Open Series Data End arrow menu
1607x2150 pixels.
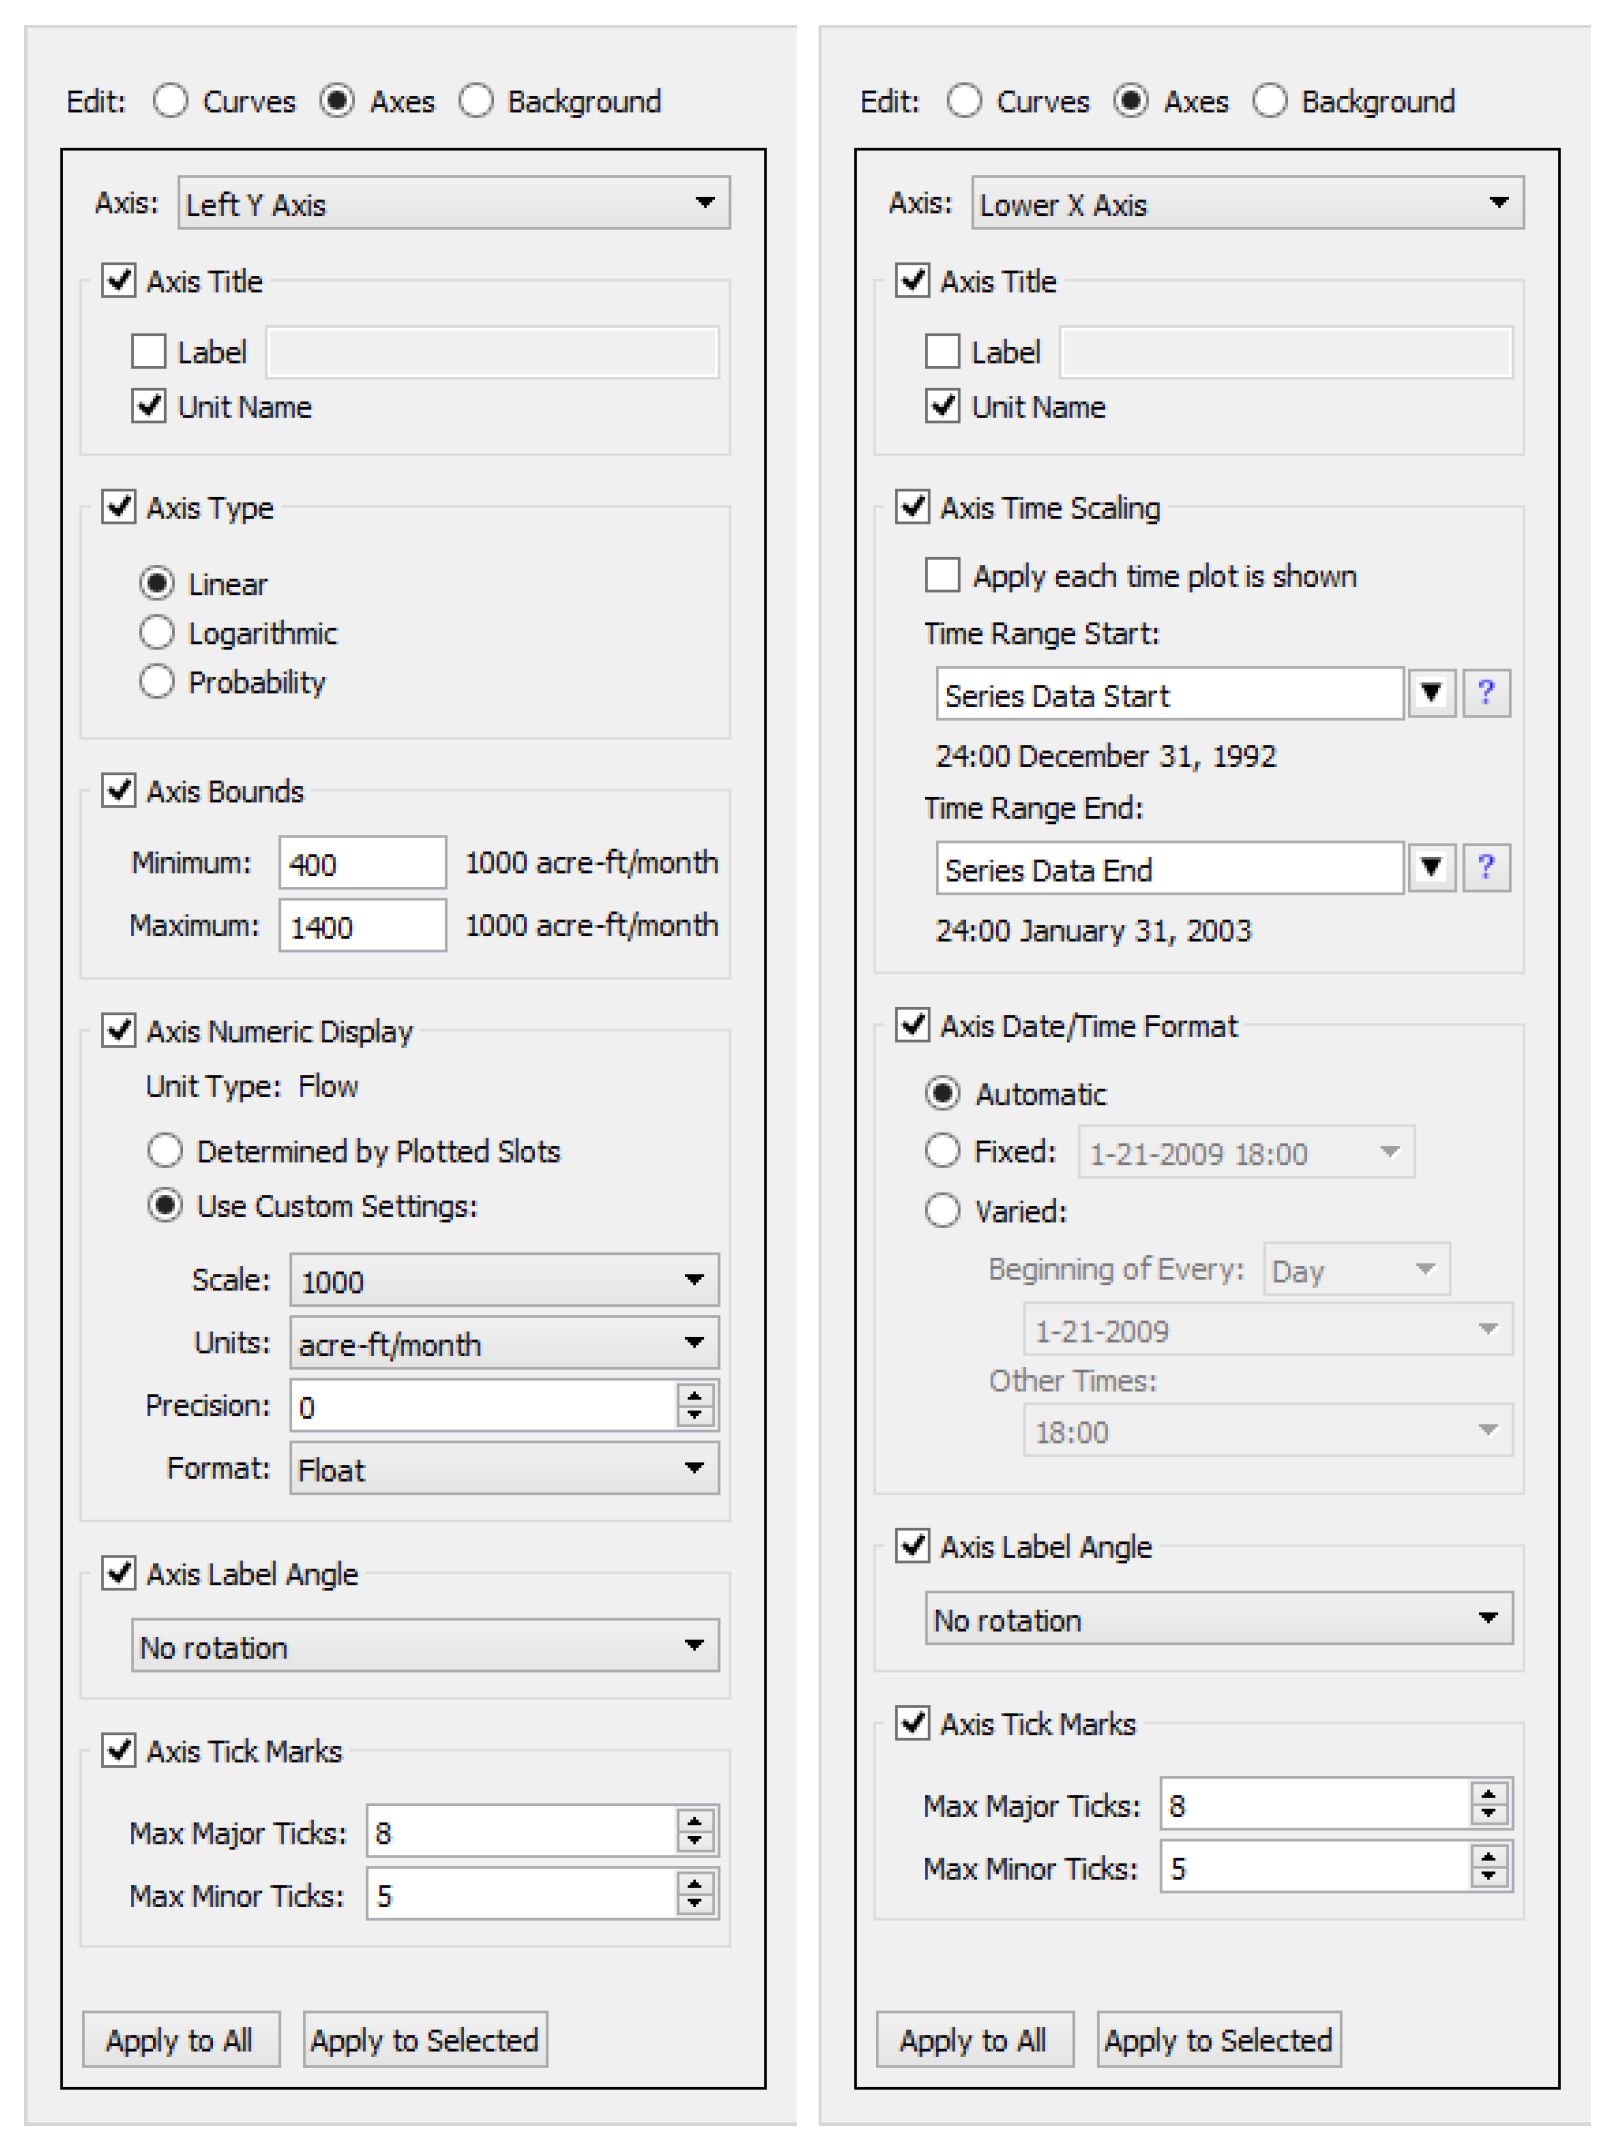(1430, 867)
